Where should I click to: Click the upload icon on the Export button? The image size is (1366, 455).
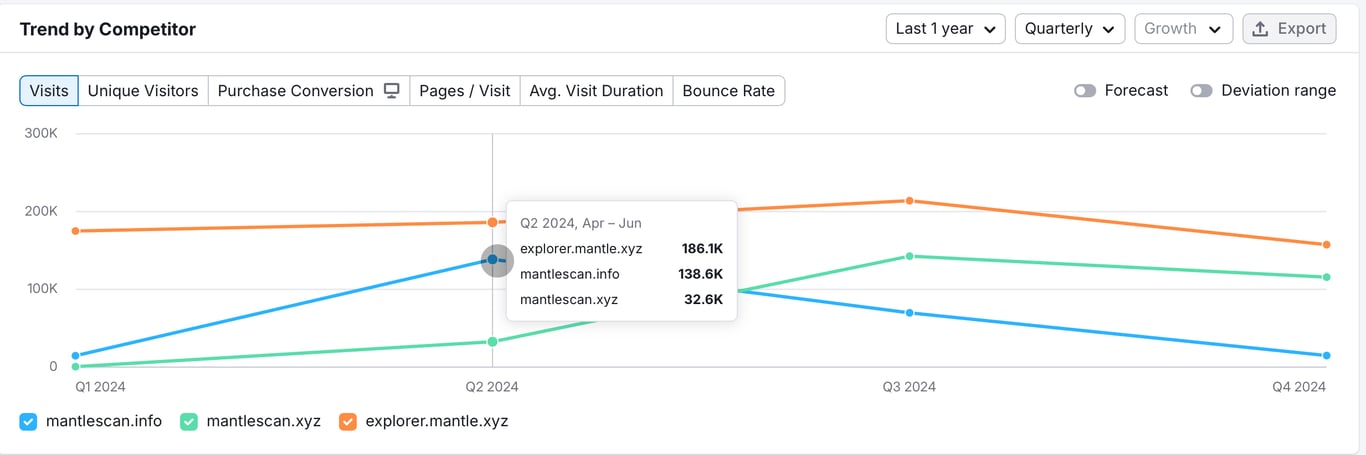click(1261, 29)
